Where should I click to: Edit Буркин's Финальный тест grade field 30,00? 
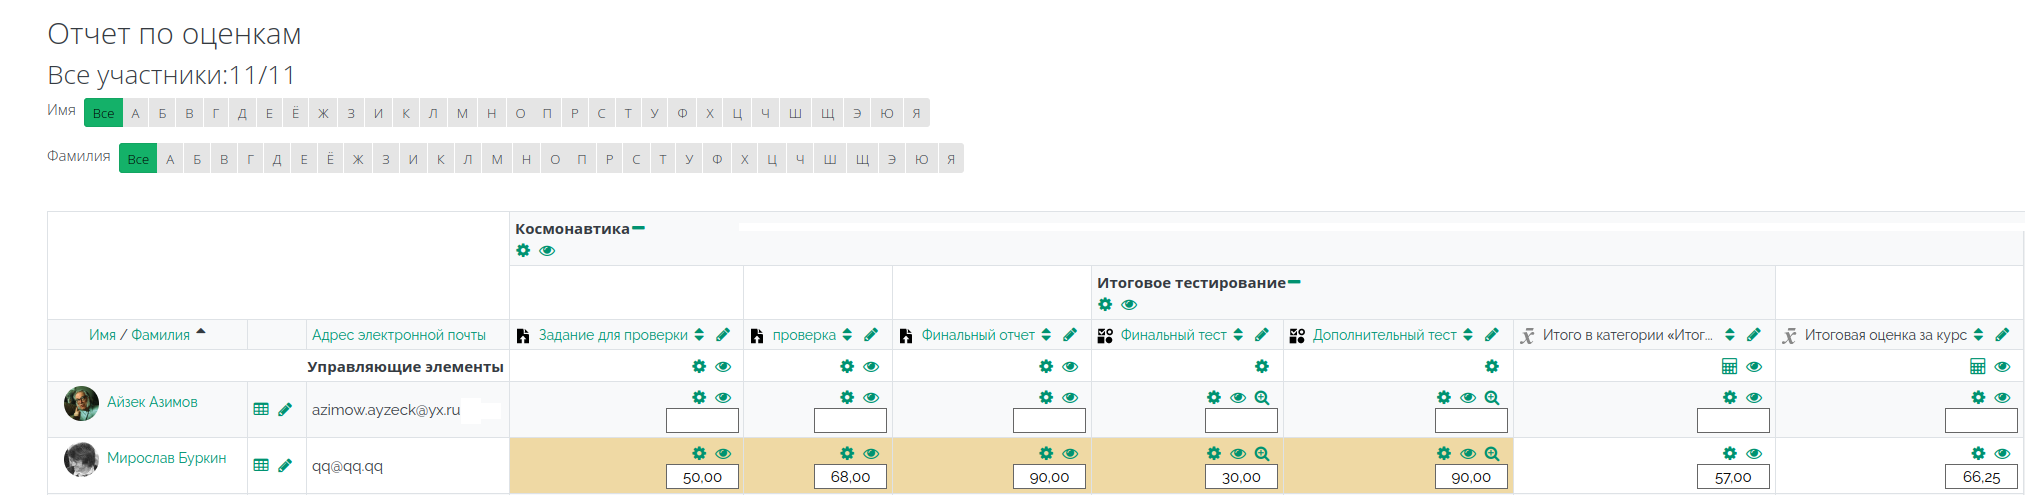click(1241, 477)
